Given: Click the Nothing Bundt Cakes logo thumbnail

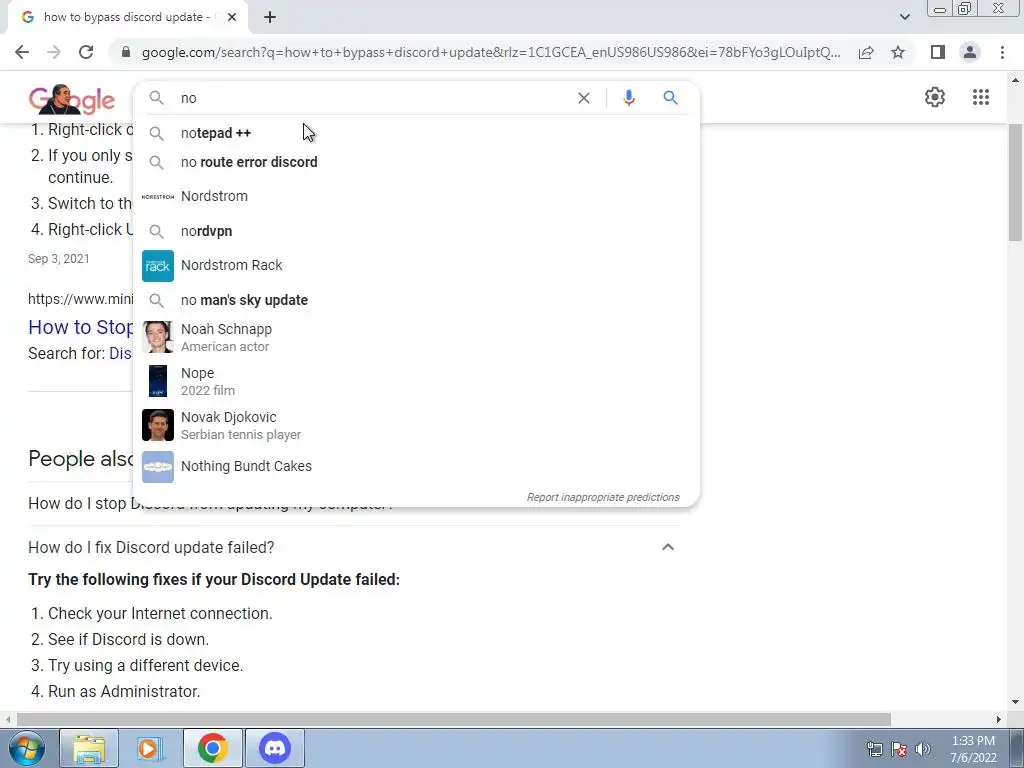Looking at the screenshot, I should [157, 467].
